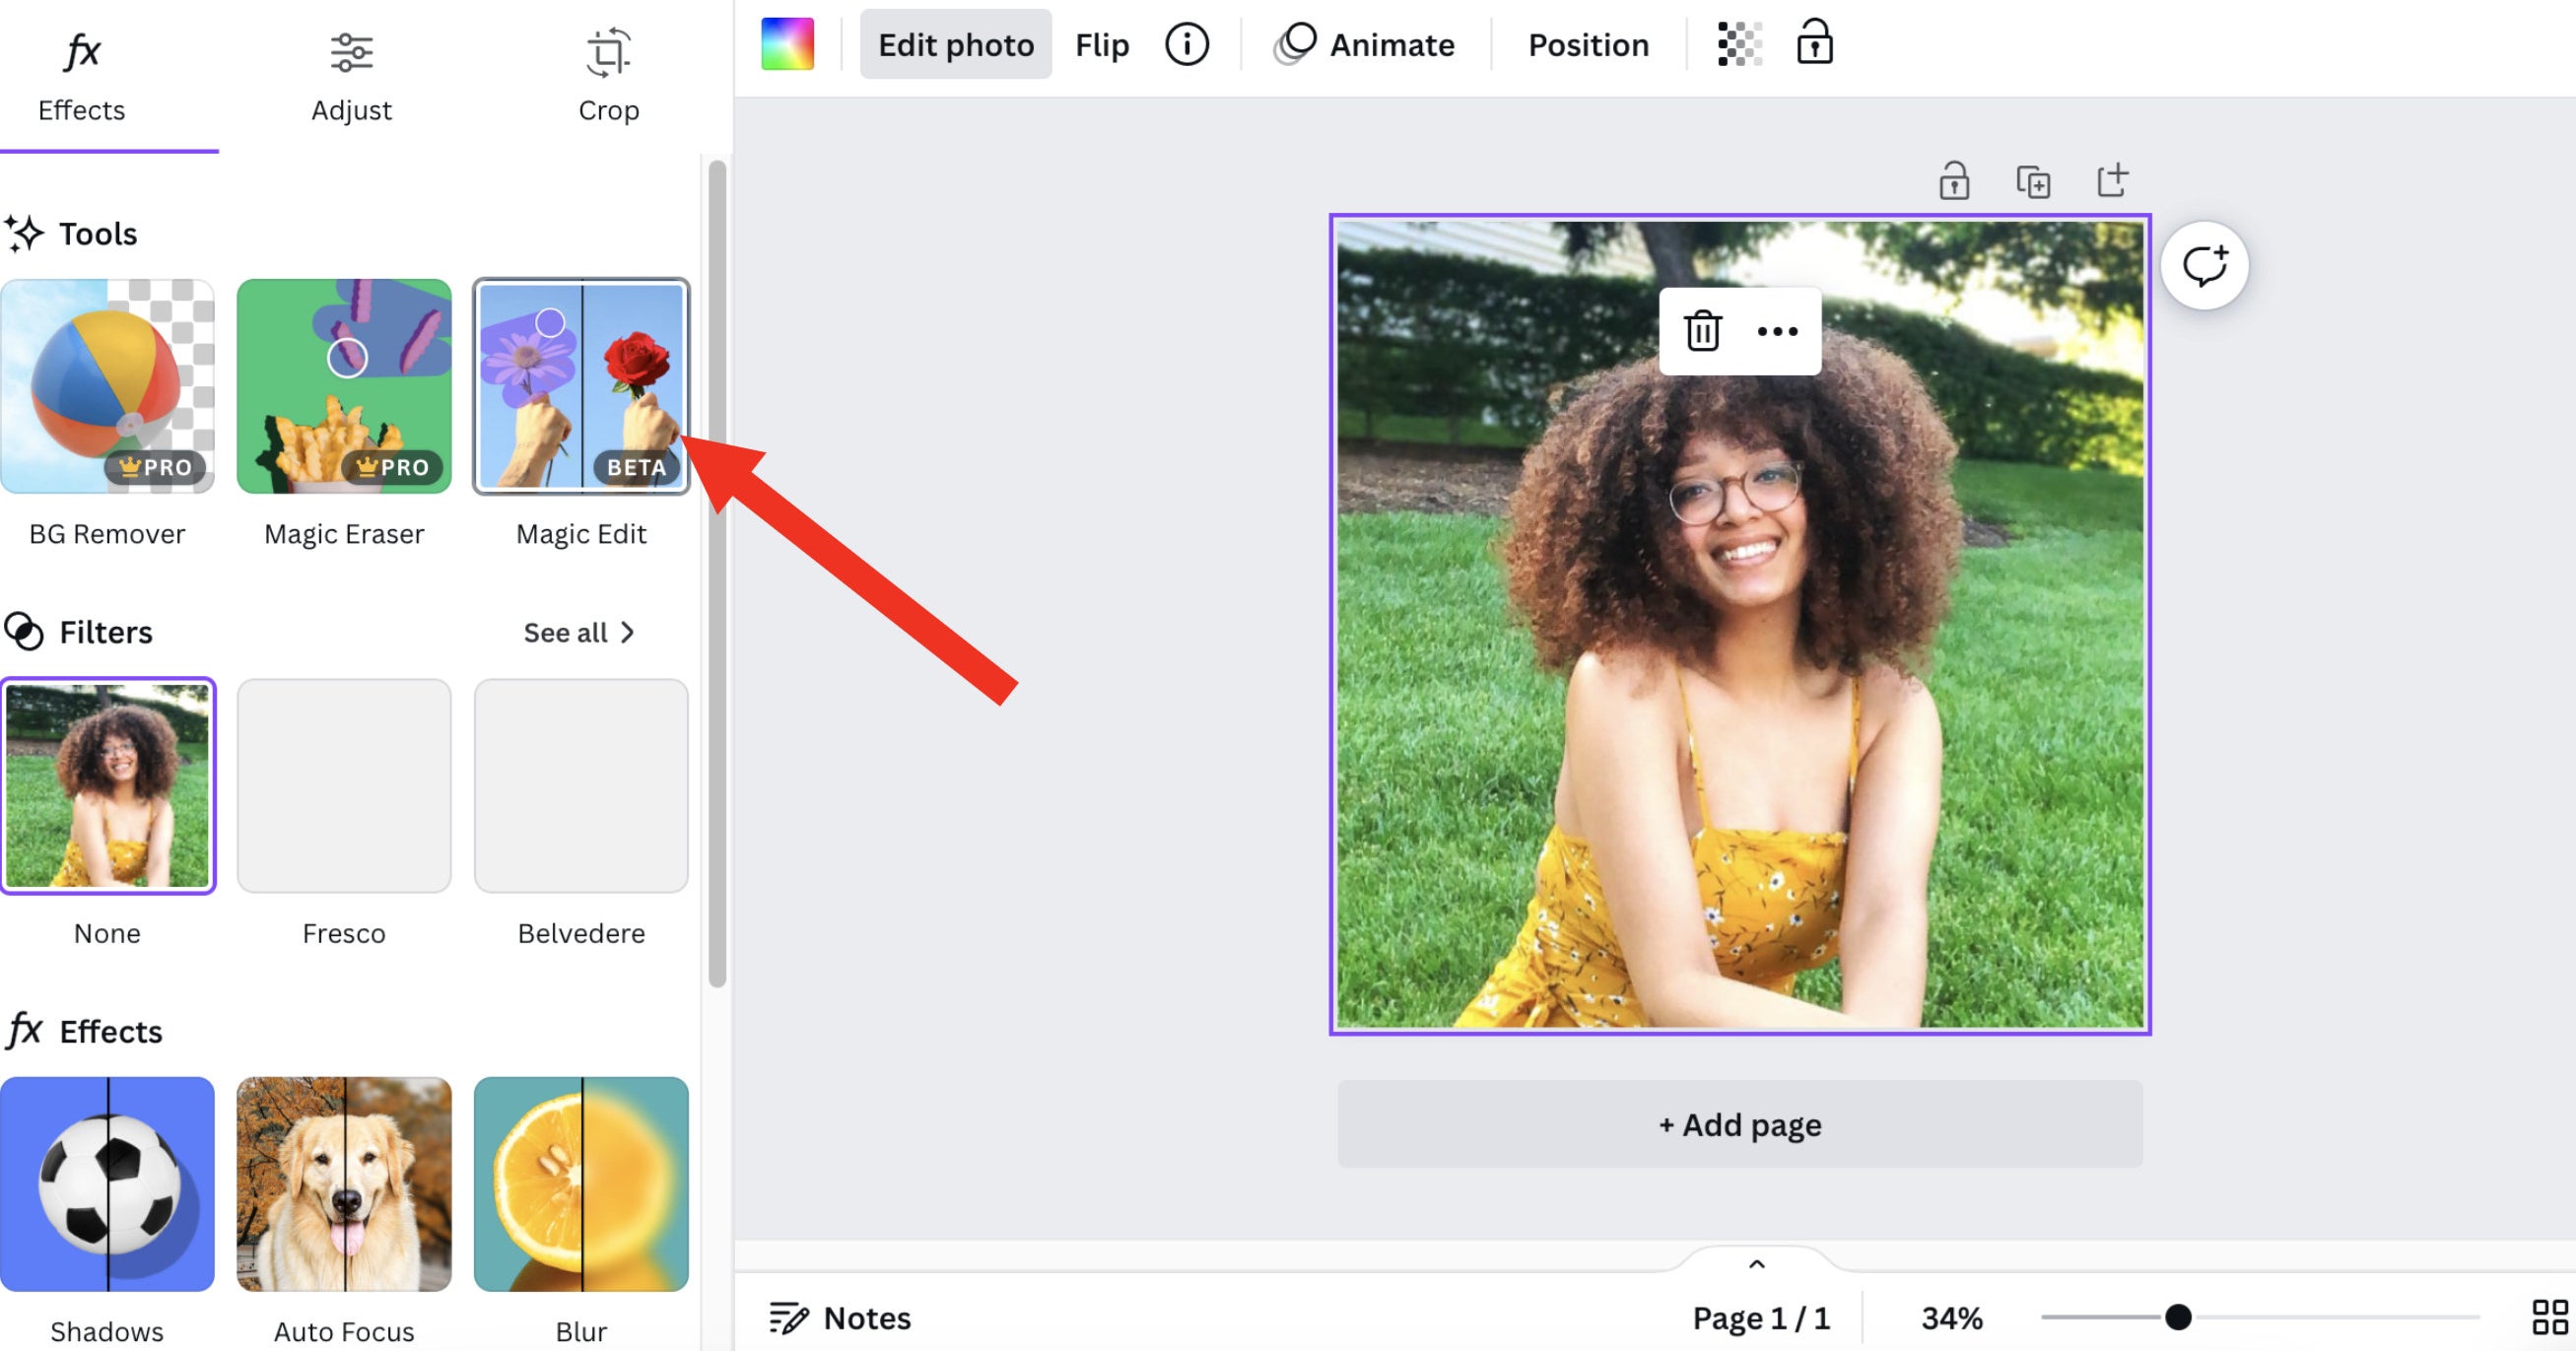Open the 34% zoom level dropdown
The width and height of the screenshot is (2576, 1351).
point(1950,1318)
